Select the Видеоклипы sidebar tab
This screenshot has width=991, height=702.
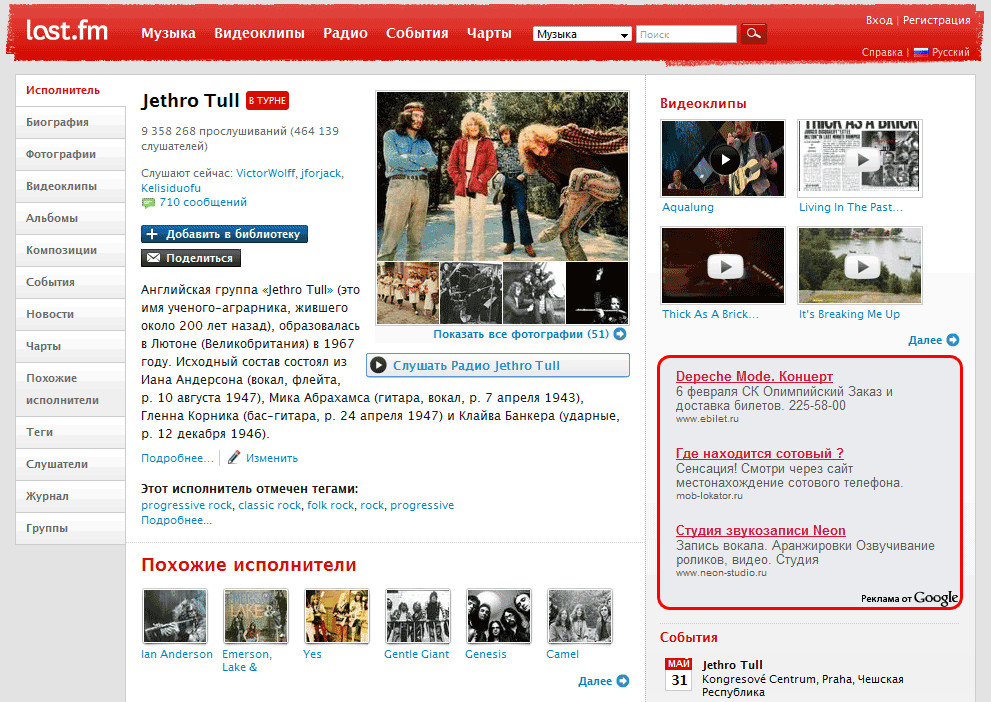(x=70, y=186)
